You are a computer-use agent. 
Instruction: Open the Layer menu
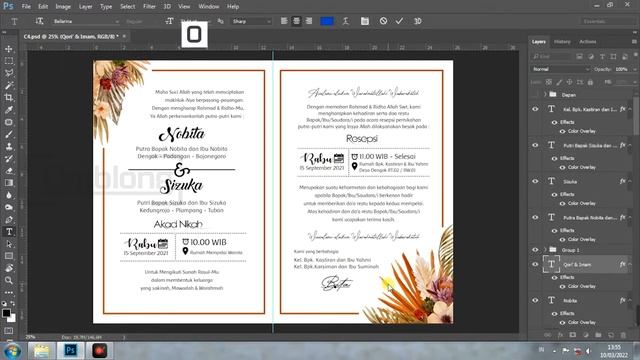pos(85,7)
